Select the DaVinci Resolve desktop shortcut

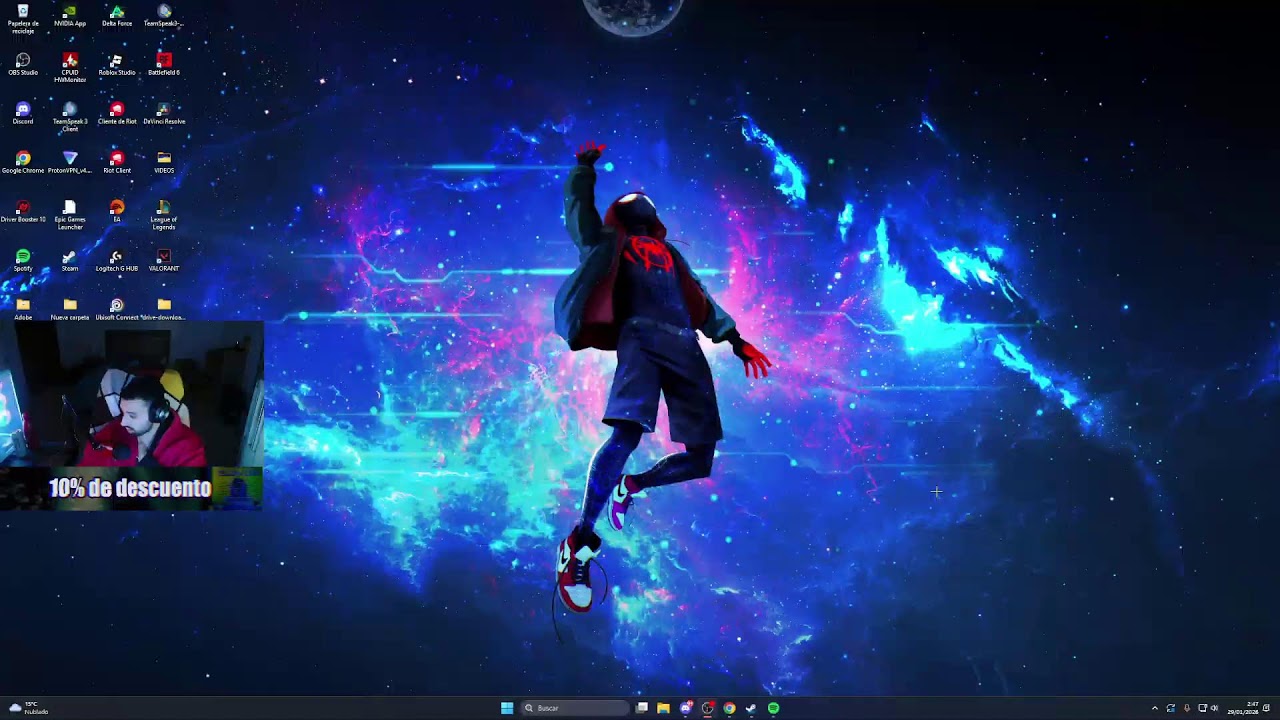164,114
